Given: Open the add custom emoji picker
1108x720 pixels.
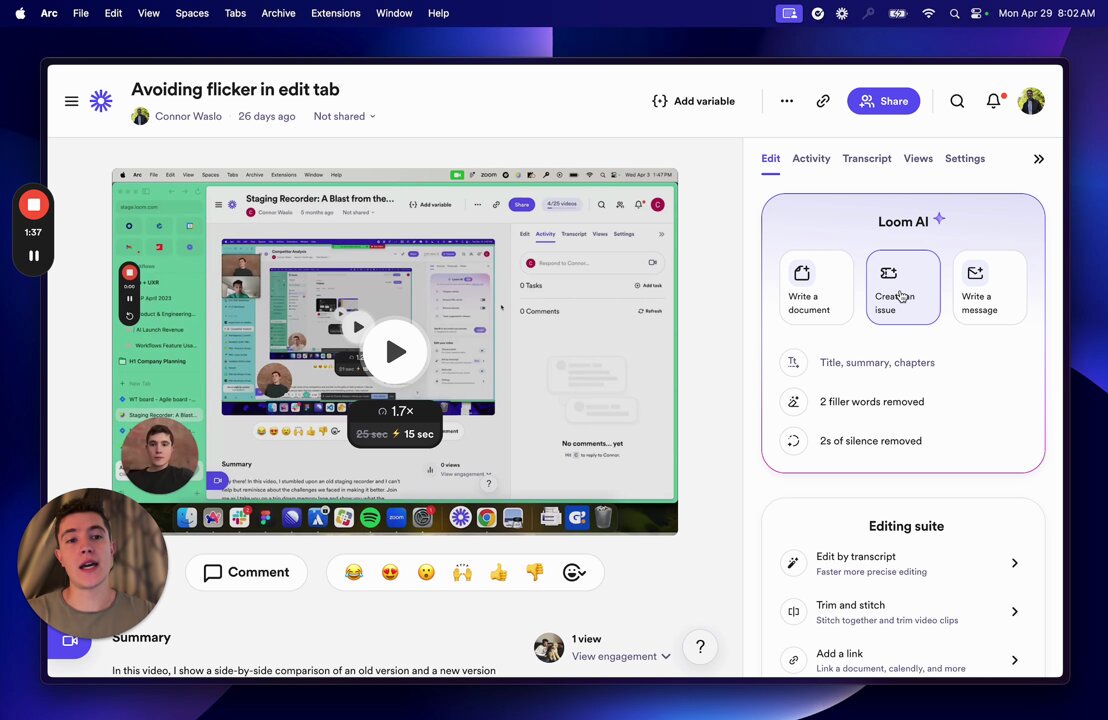Looking at the screenshot, I should 574,572.
